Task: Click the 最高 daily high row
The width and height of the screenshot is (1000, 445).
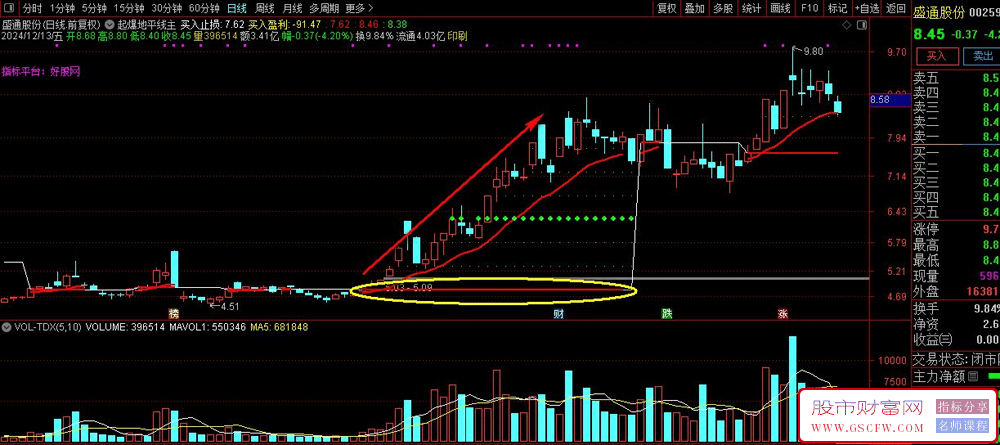Action: pyautogui.click(x=956, y=245)
